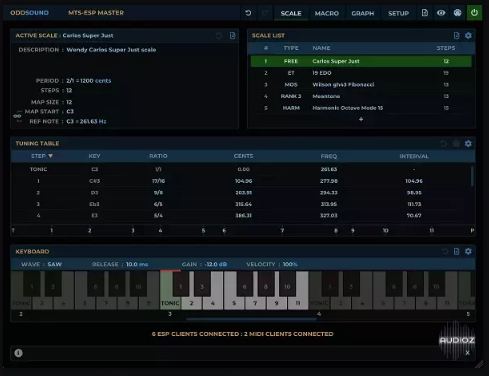Toggle the green power button
Viewport: 489px width, 376px height.
click(x=474, y=13)
